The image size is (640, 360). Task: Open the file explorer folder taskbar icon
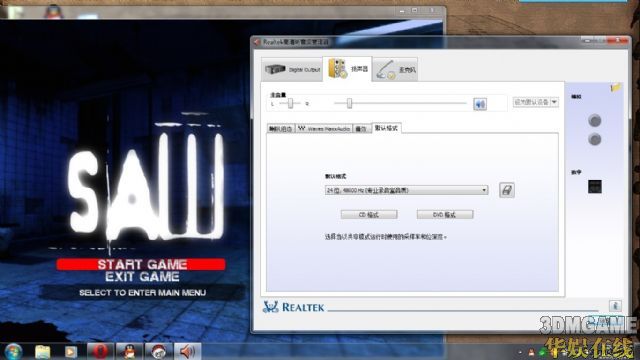[x=42, y=351]
